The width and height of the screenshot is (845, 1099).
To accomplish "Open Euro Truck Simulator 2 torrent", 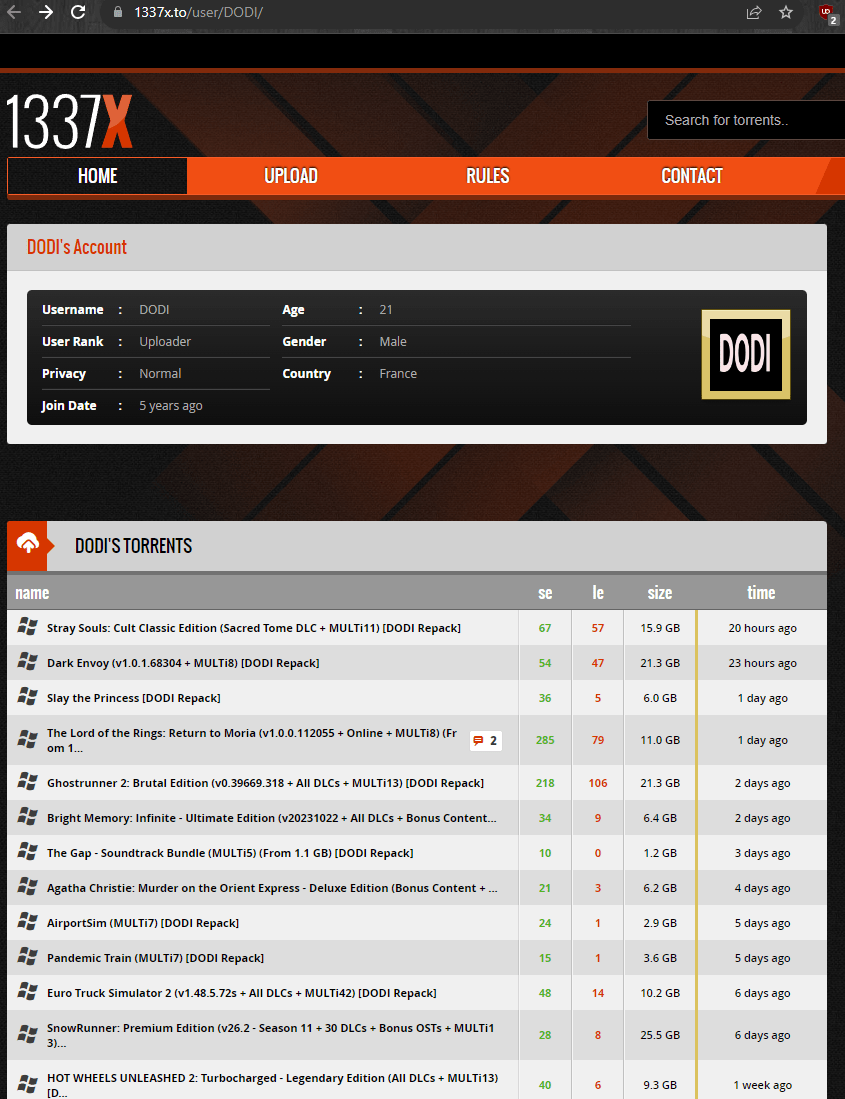I will pos(242,993).
